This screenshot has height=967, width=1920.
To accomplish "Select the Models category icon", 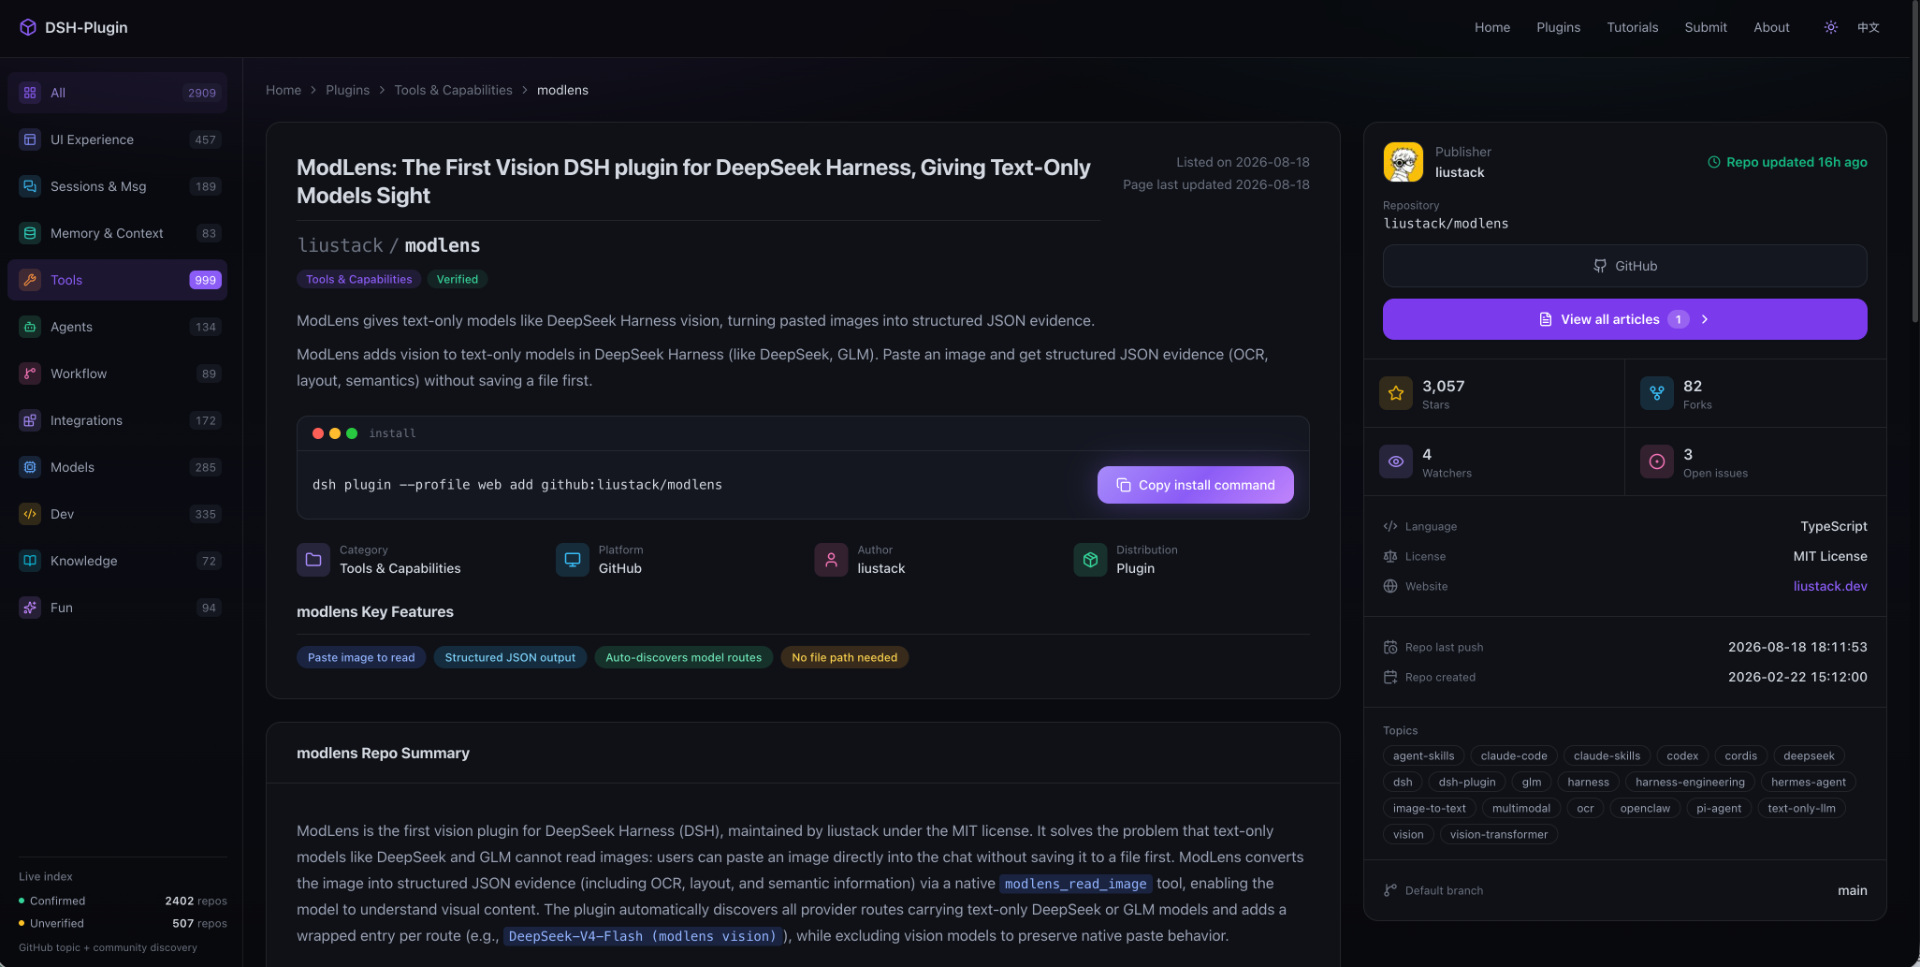I will point(30,467).
